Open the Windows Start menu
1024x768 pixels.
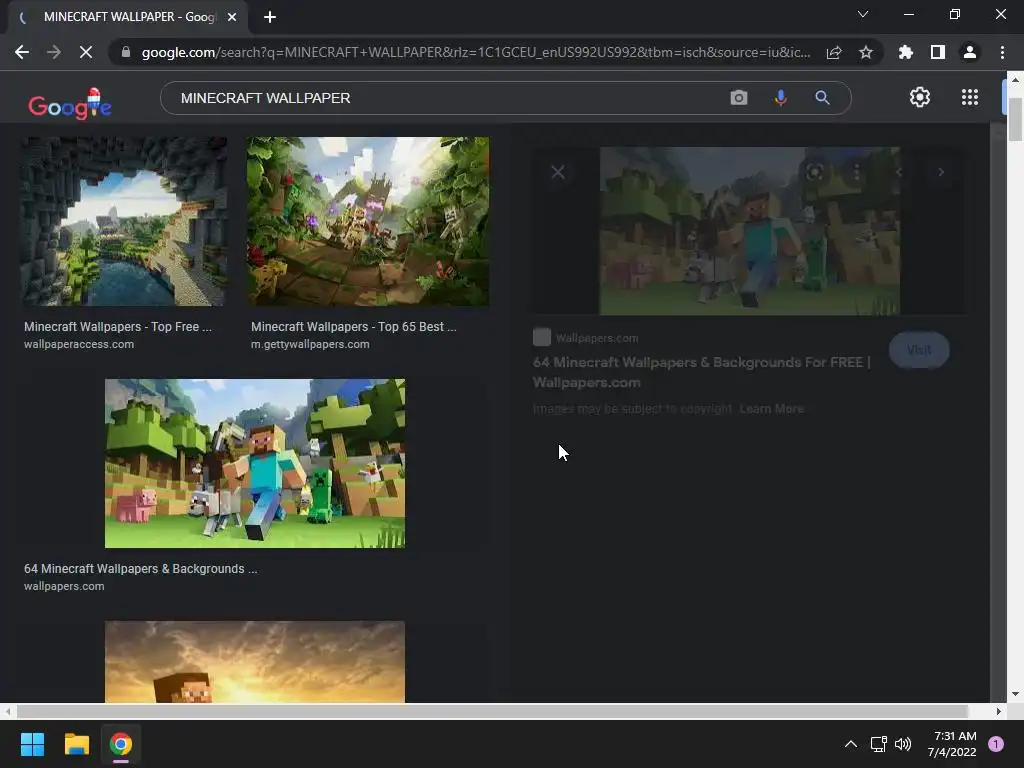[x=32, y=744]
